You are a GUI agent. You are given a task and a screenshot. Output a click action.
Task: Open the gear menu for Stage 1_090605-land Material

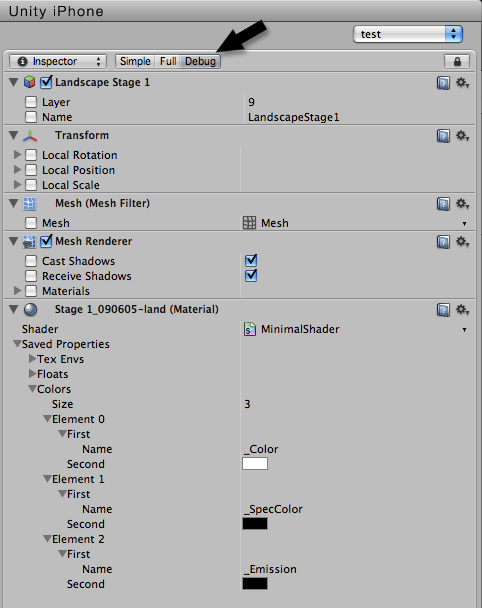click(462, 310)
